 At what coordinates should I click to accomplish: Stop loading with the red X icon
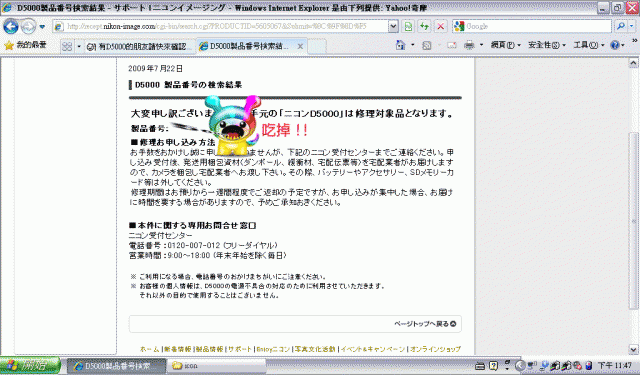point(440,27)
